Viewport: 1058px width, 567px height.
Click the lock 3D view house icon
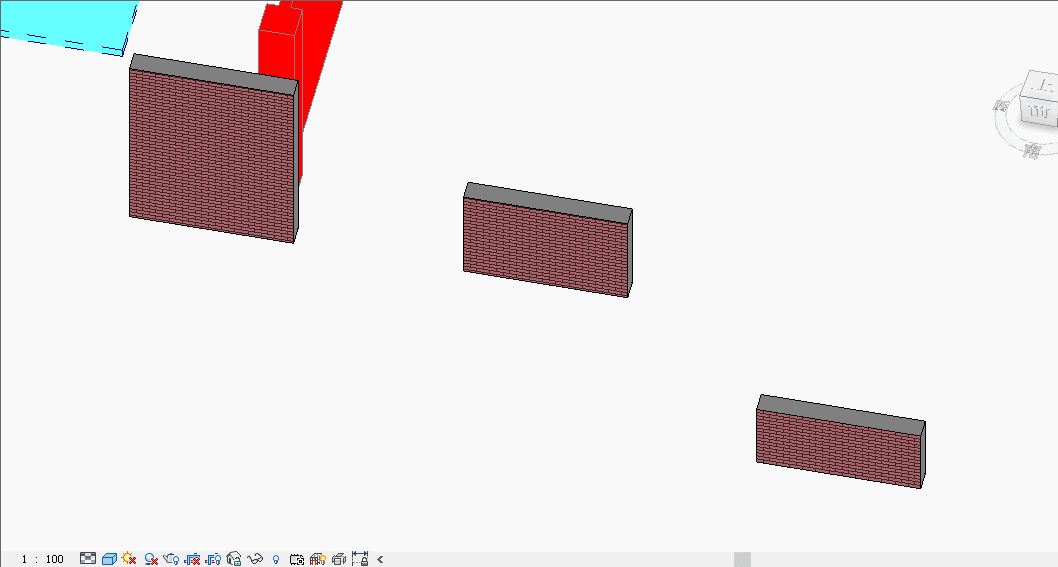pos(233,559)
